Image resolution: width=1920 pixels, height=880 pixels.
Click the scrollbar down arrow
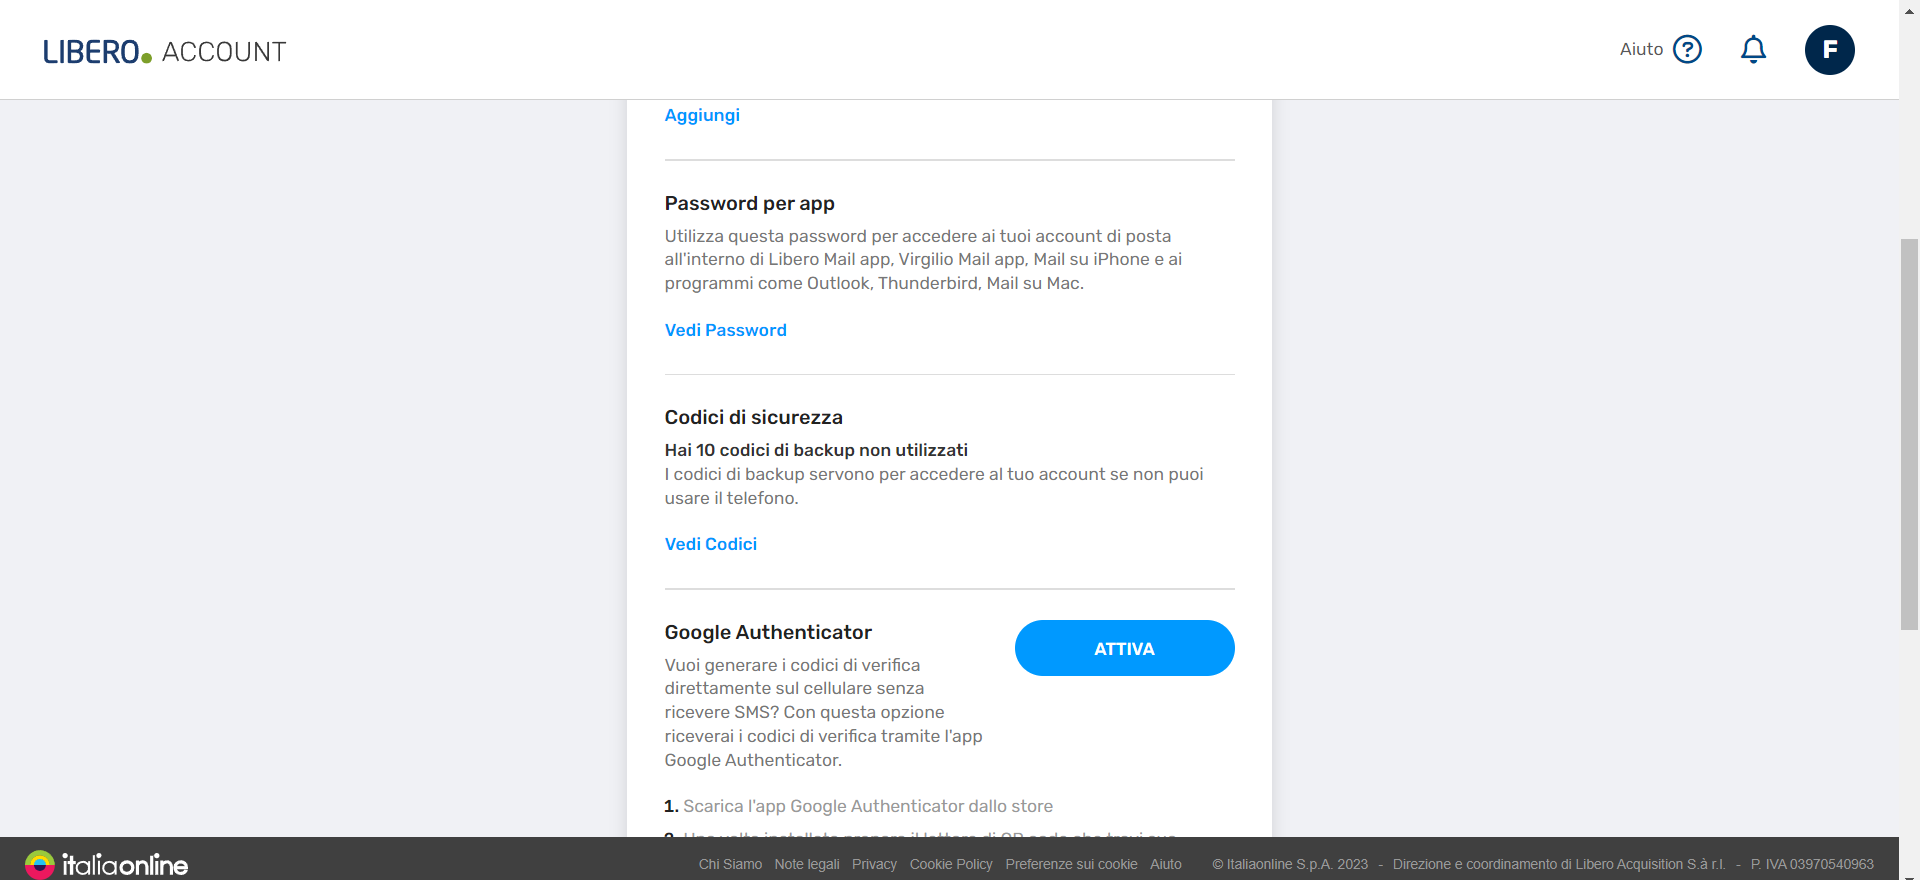tap(1909, 871)
